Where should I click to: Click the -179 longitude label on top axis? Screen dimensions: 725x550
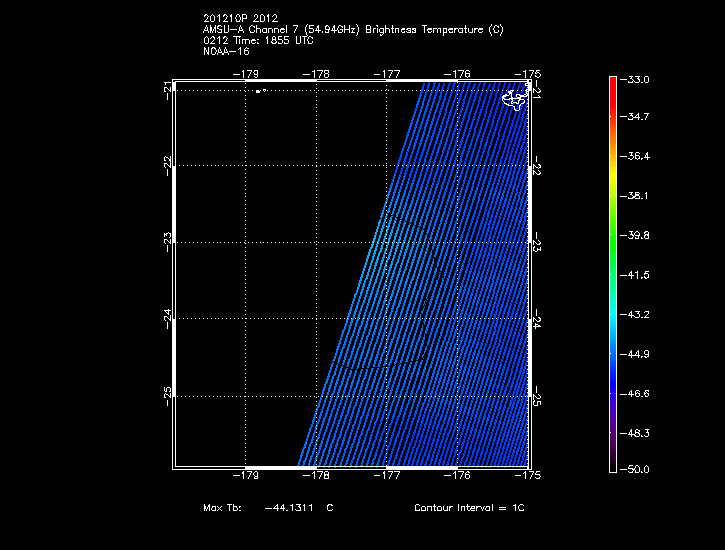tap(246, 73)
